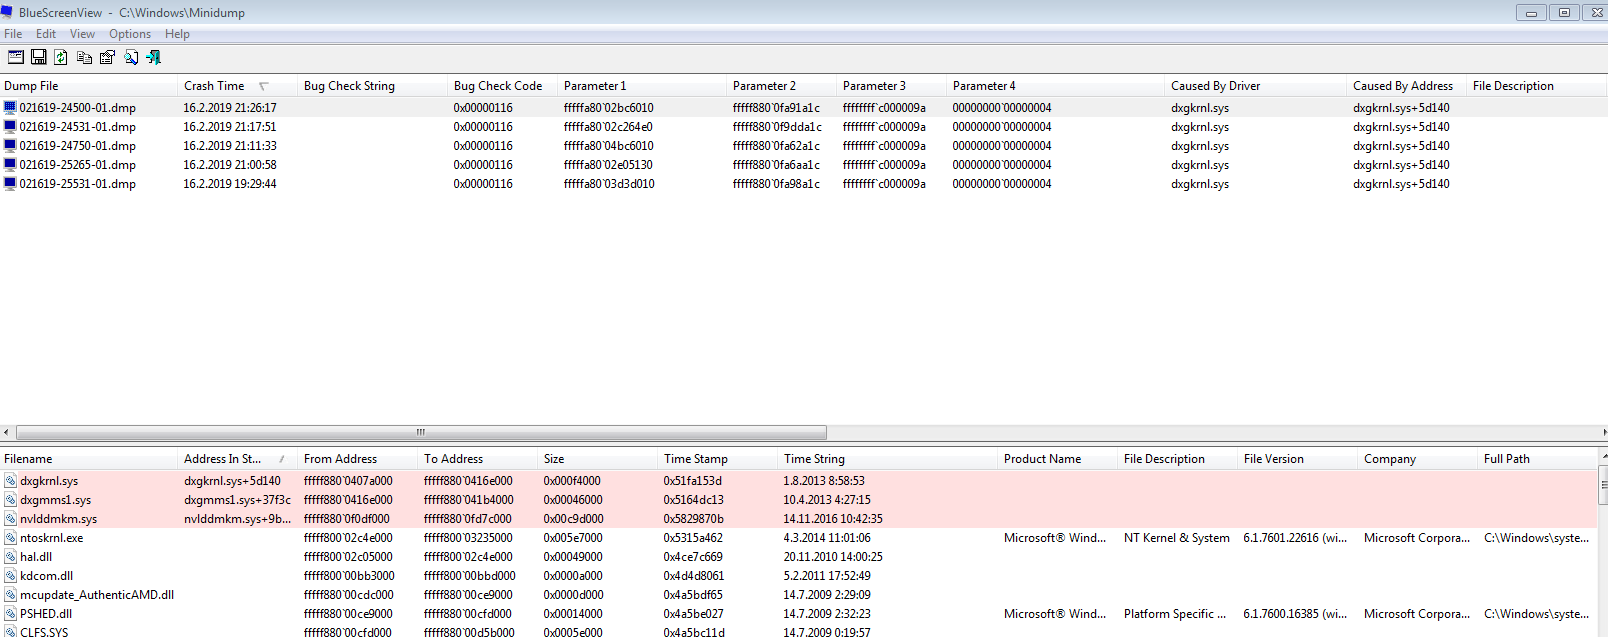The width and height of the screenshot is (1608, 637).
Task: Click the upper pane horizontal scrollbar right arrow
Action: [1603, 433]
